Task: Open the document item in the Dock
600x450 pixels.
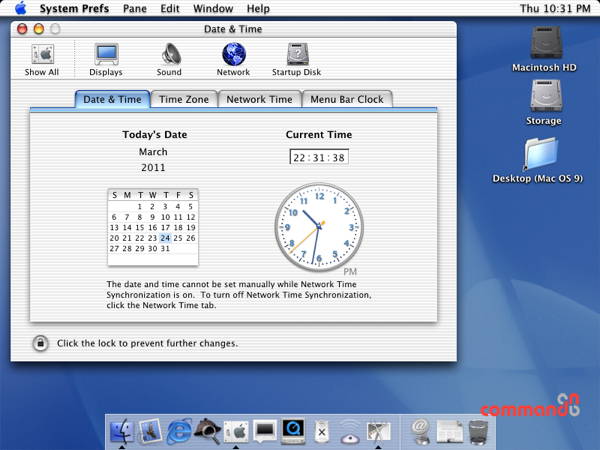Action: 450,432
